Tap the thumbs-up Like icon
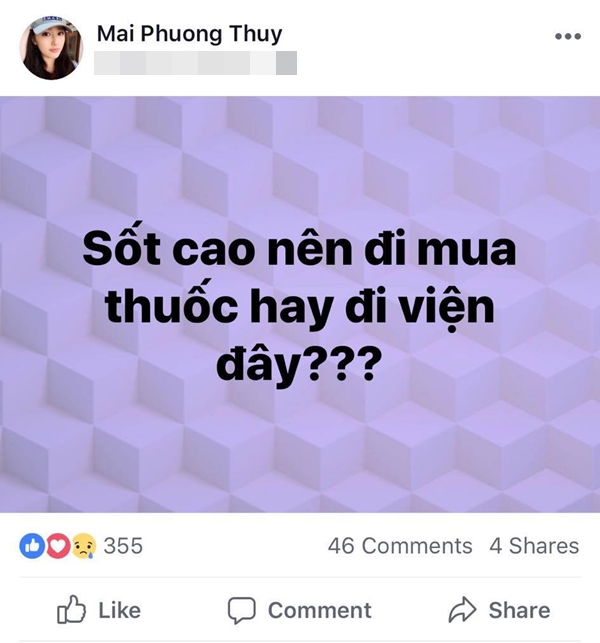This screenshot has height=643, width=600. click(71, 609)
